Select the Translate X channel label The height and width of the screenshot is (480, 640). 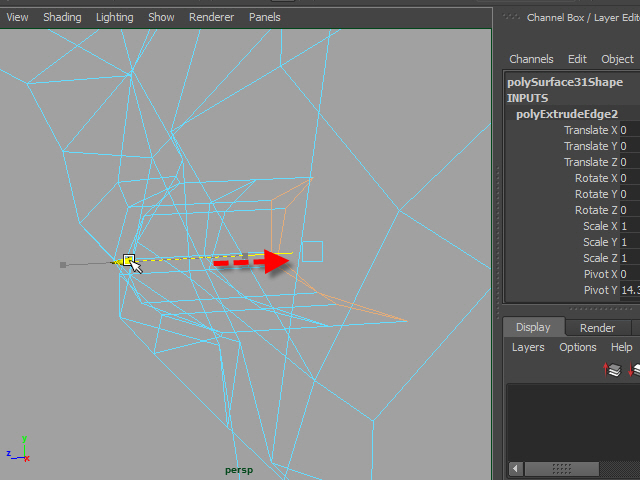pos(591,130)
